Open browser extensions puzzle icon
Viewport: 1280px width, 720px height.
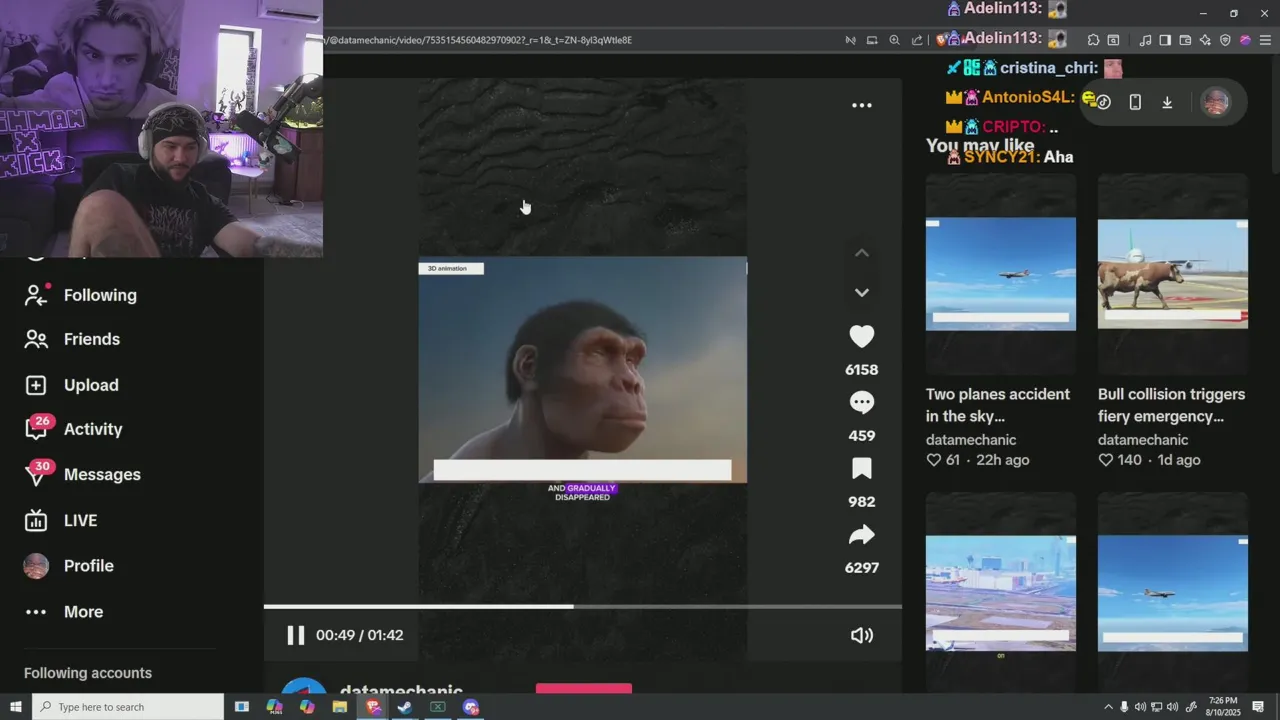tap(1093, 40)
